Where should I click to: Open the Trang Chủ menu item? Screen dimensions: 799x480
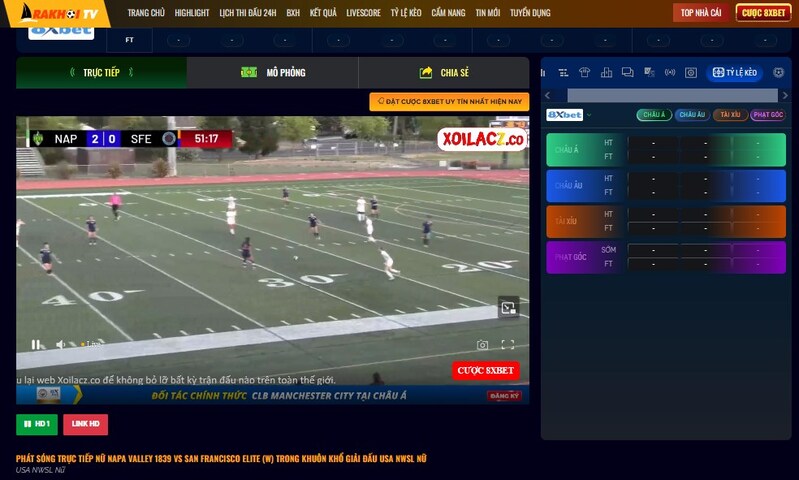tap(146, 13)
